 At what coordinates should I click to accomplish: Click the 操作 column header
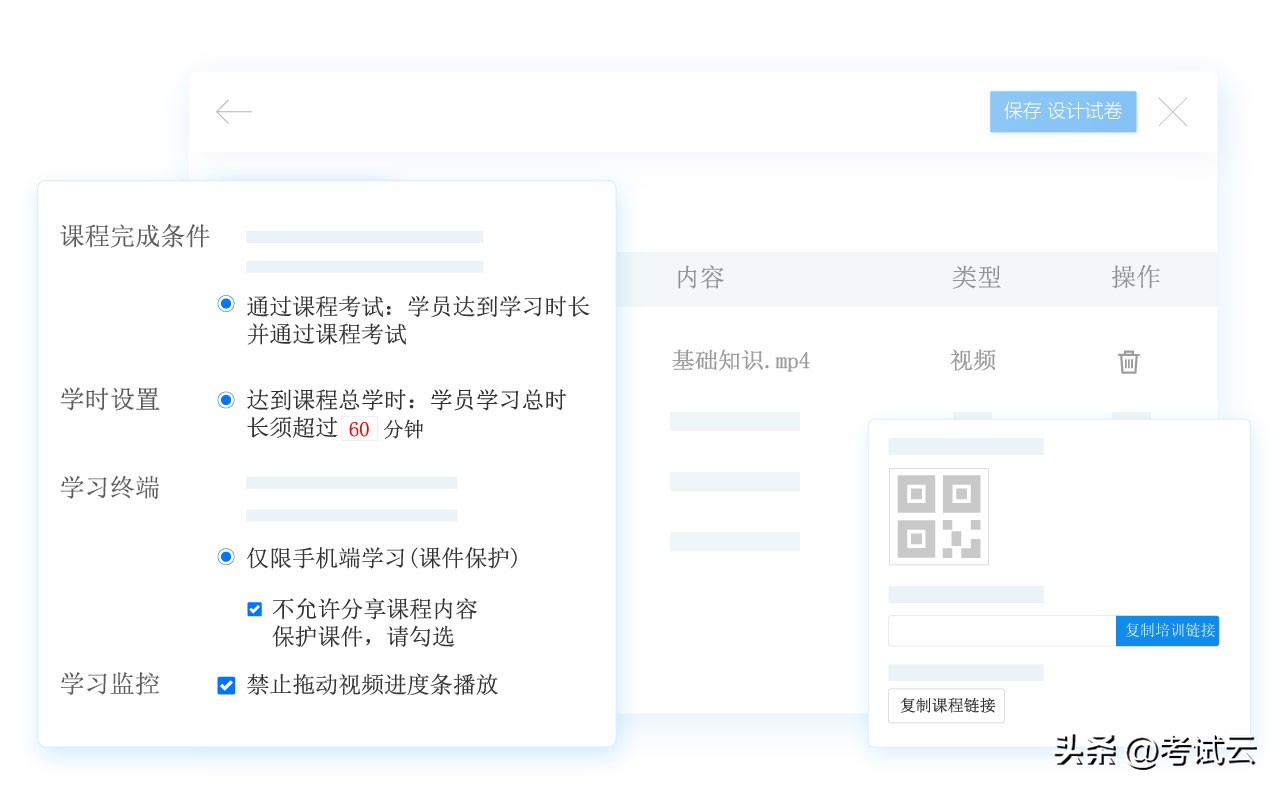click(x=1135, y=277)
